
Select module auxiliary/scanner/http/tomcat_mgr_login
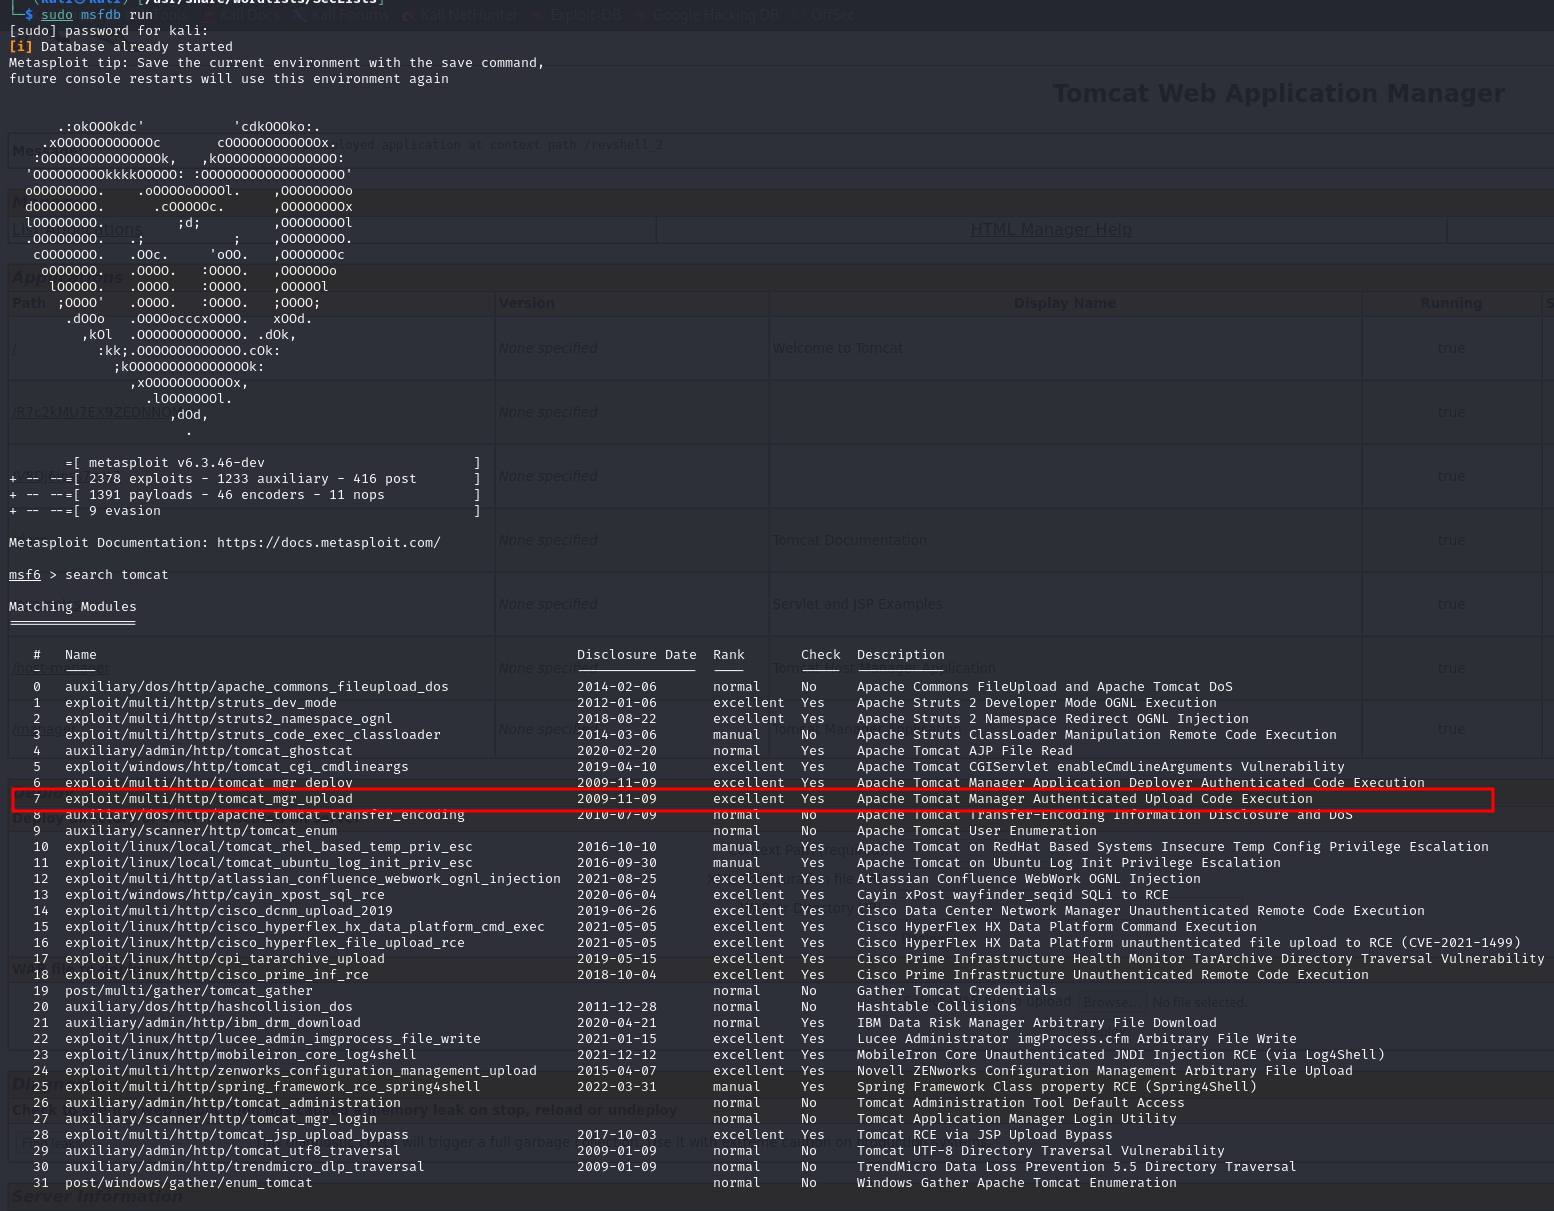pyautogui.click(x=221, y=1119)
